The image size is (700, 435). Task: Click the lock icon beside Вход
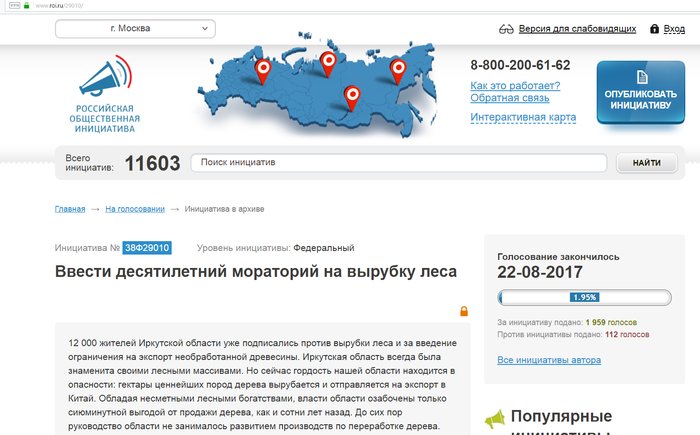[x=654, y=29]
